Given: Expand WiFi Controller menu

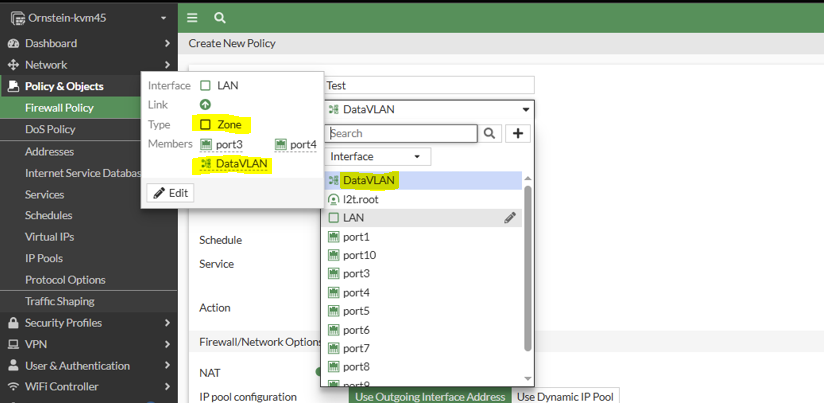Looking at the screenshot, I should [x=167, y=387].
